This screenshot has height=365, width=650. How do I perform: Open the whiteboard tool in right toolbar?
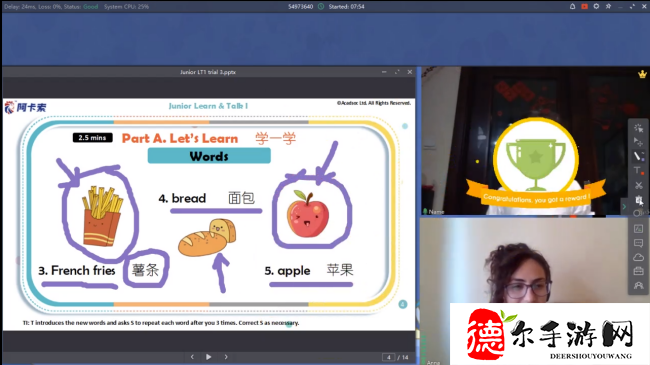(x=638, y=229)
